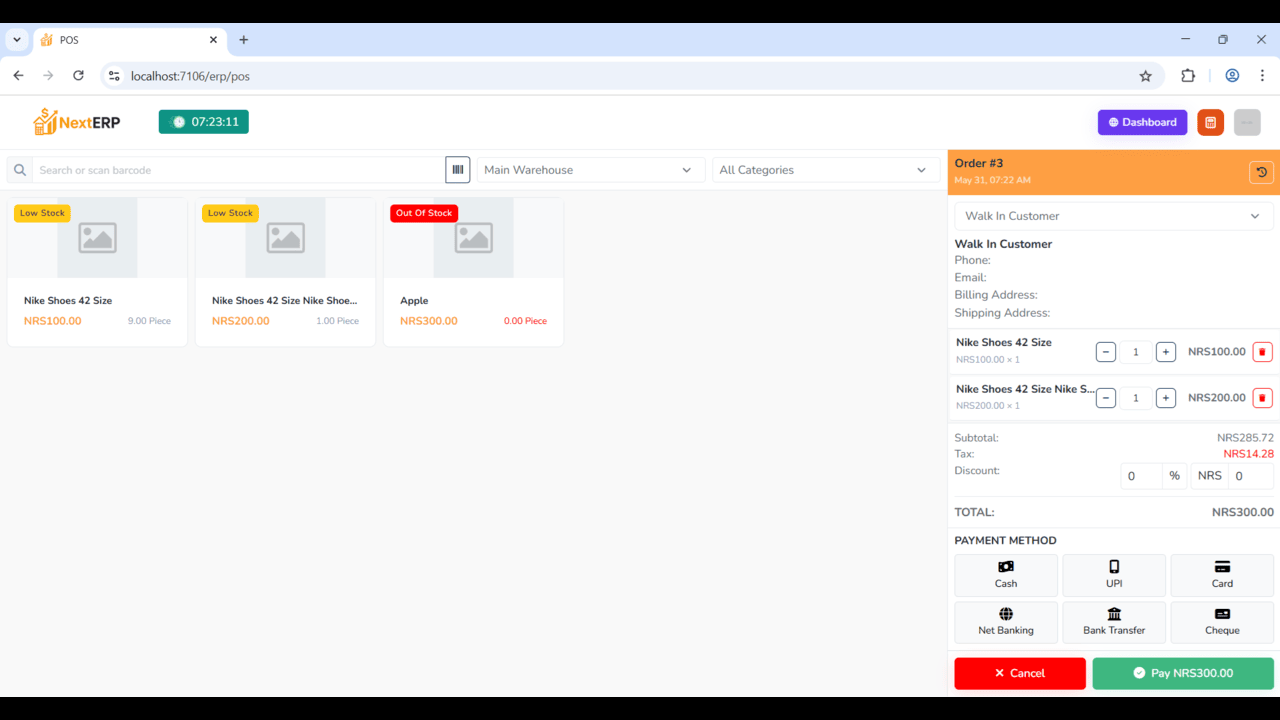Bookmark this page with star icon
Viewport: 1280px width, 720px height.
tap(1146, 76)
